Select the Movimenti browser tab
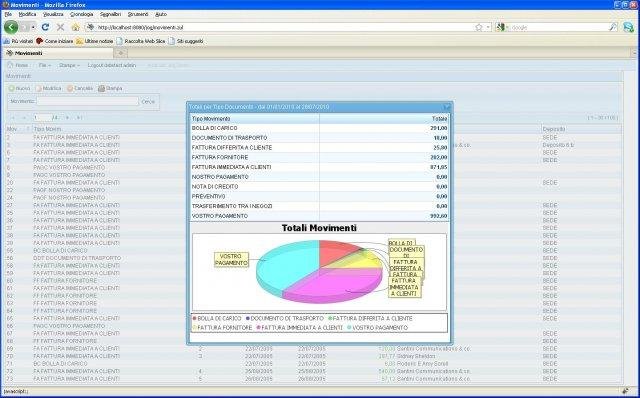The width and height of the screenshot is (640, 398). coord(57,53)
